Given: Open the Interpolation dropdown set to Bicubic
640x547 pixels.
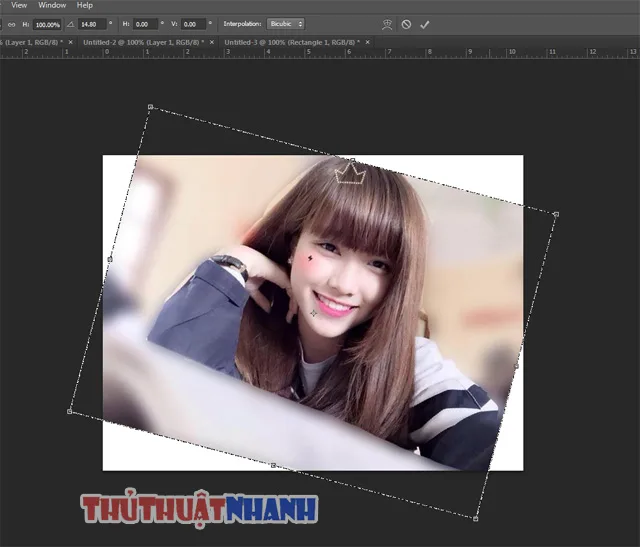Looking at the screenshot, I should [286, 24].
